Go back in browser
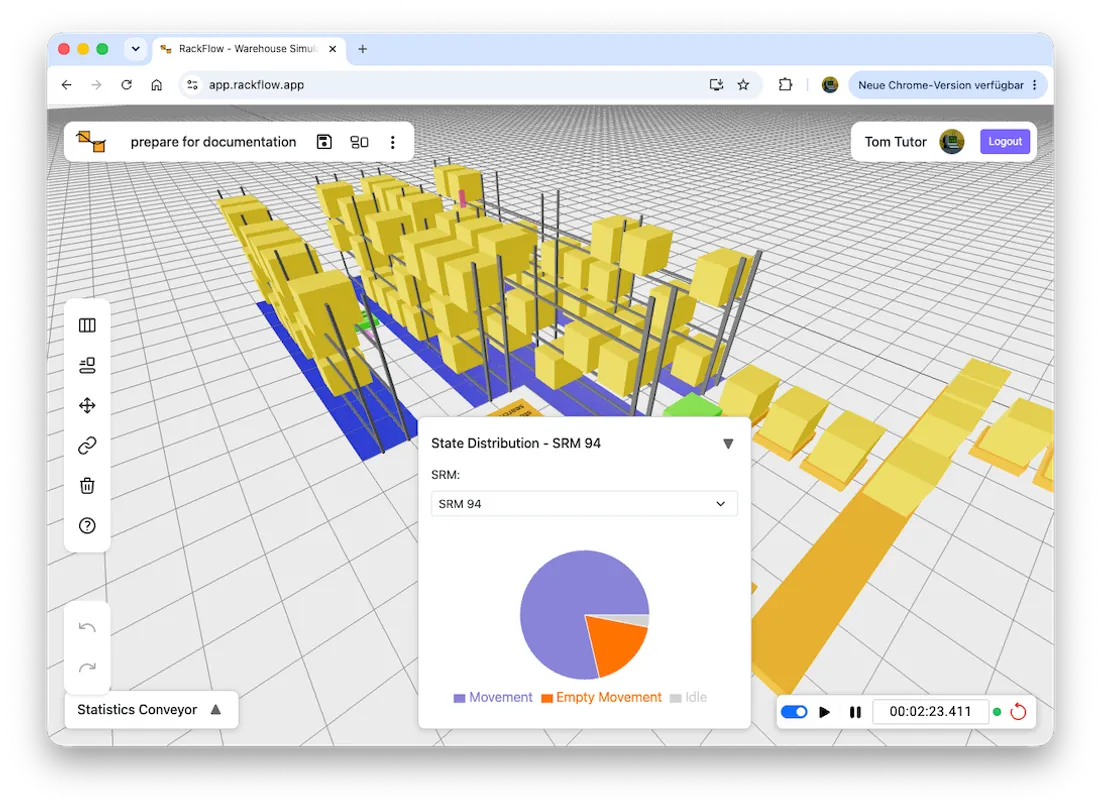Image resolution: width=1100 pixels, height=807 pixels. [x=67, y=85]
